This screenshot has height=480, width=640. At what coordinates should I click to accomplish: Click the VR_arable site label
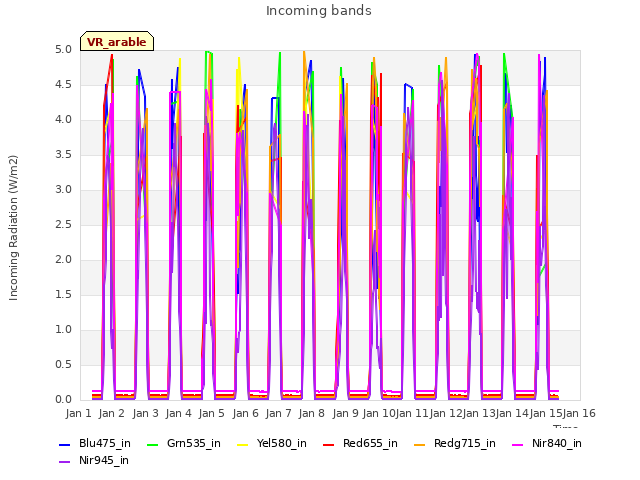(117, 42)
